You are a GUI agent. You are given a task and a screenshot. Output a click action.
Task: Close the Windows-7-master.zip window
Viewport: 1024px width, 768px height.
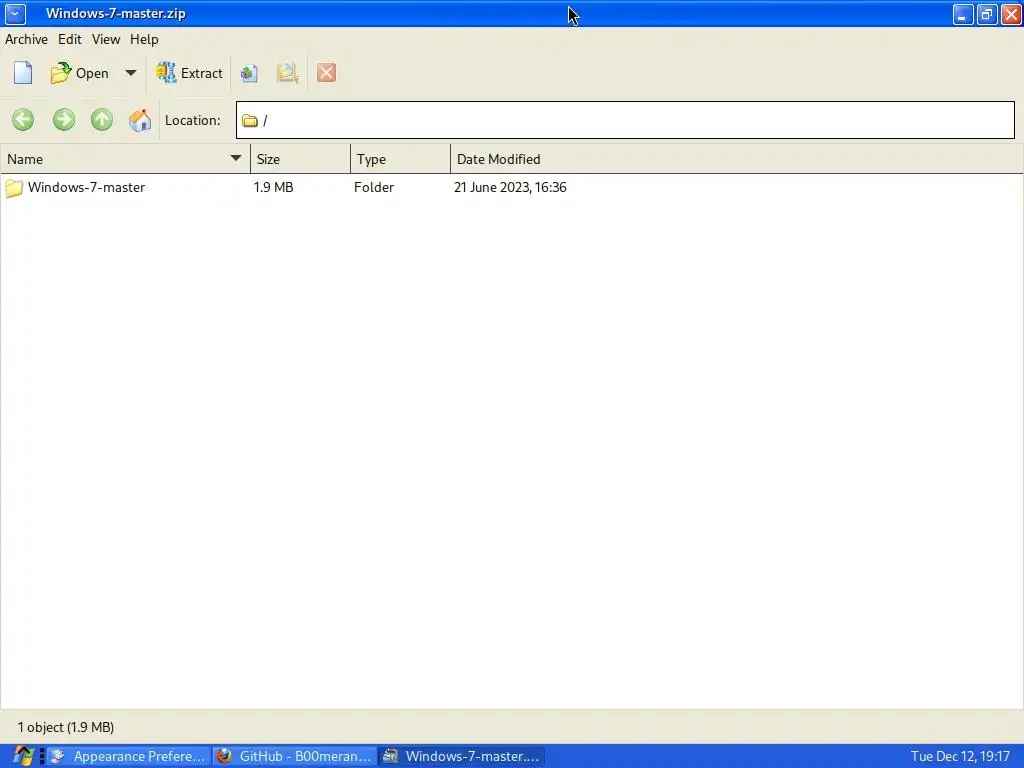pos(1011,14)
